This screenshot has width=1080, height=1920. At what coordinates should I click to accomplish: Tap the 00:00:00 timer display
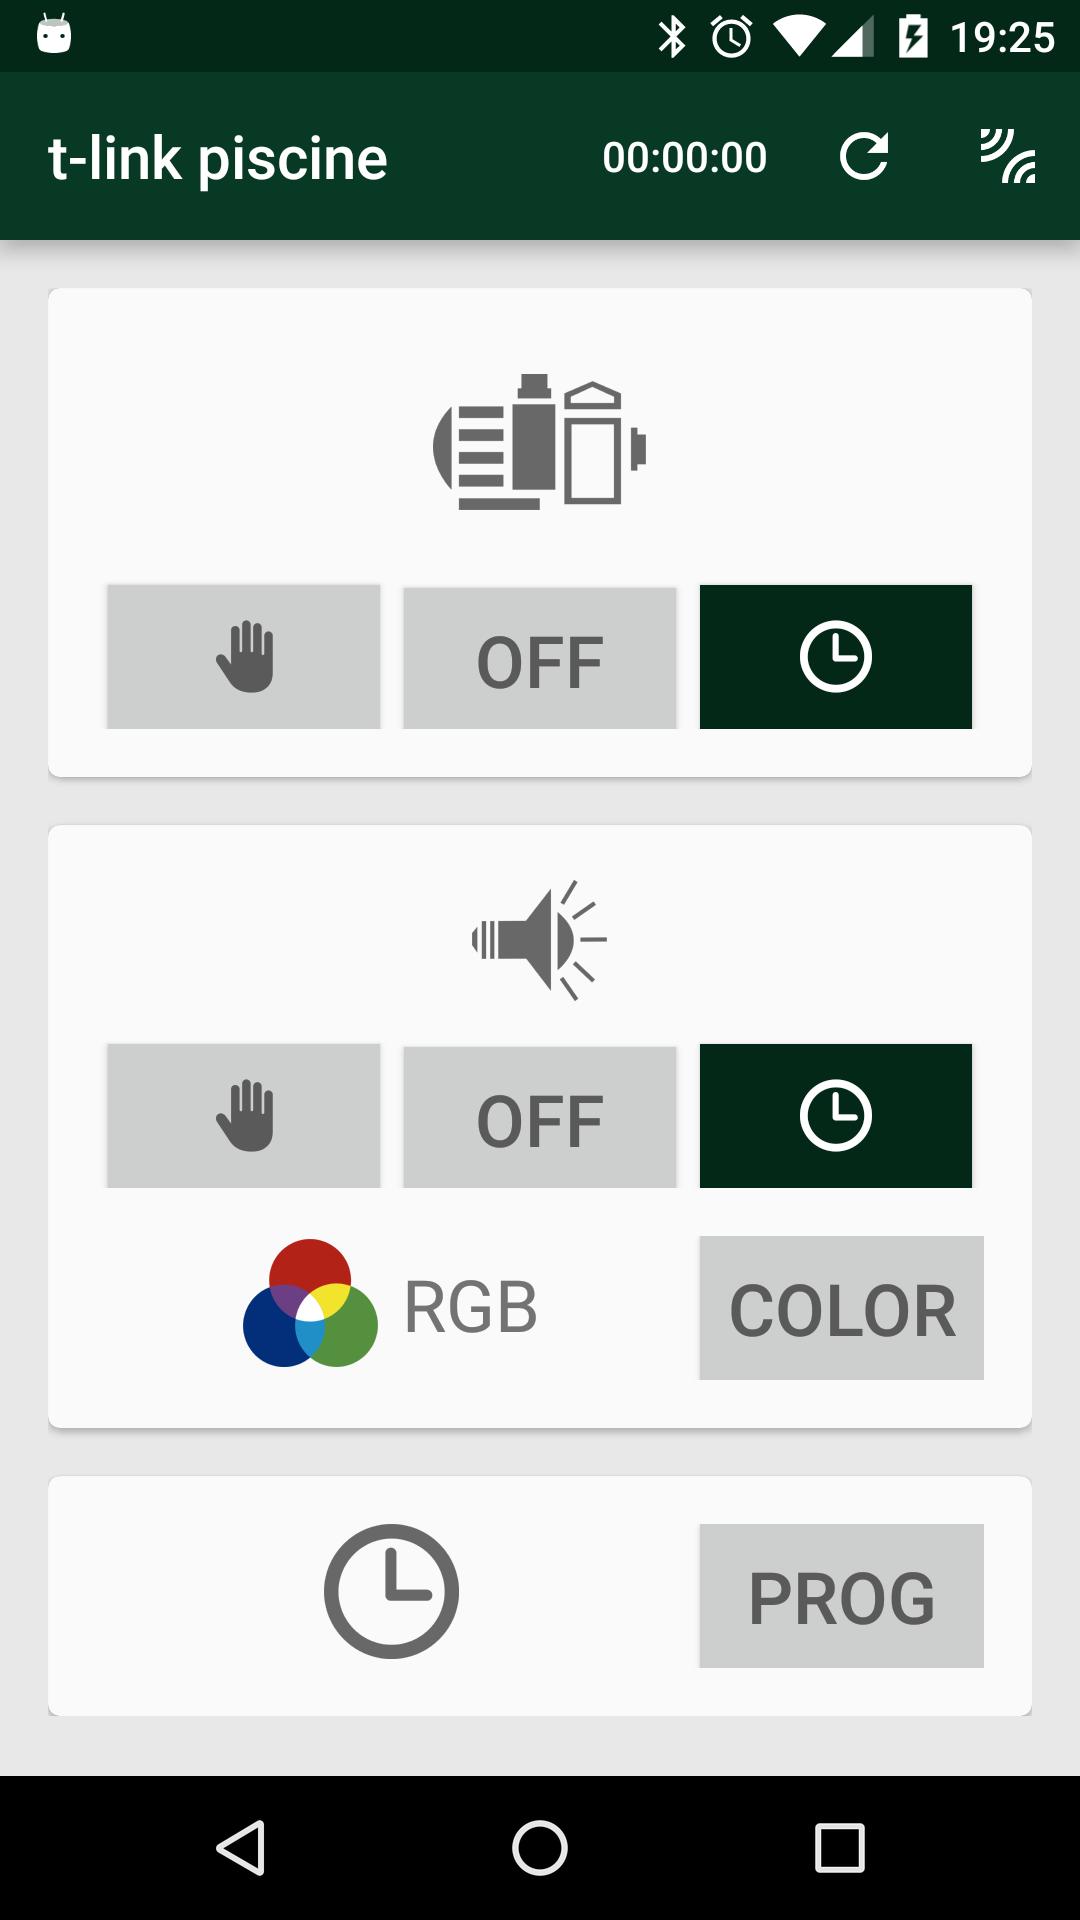[x=685, y=157]
